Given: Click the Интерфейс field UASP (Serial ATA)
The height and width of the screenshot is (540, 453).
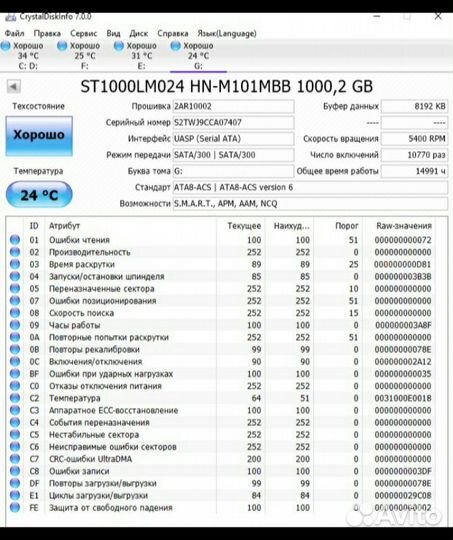Looking at the screenshot, I should tap(233, 138).
